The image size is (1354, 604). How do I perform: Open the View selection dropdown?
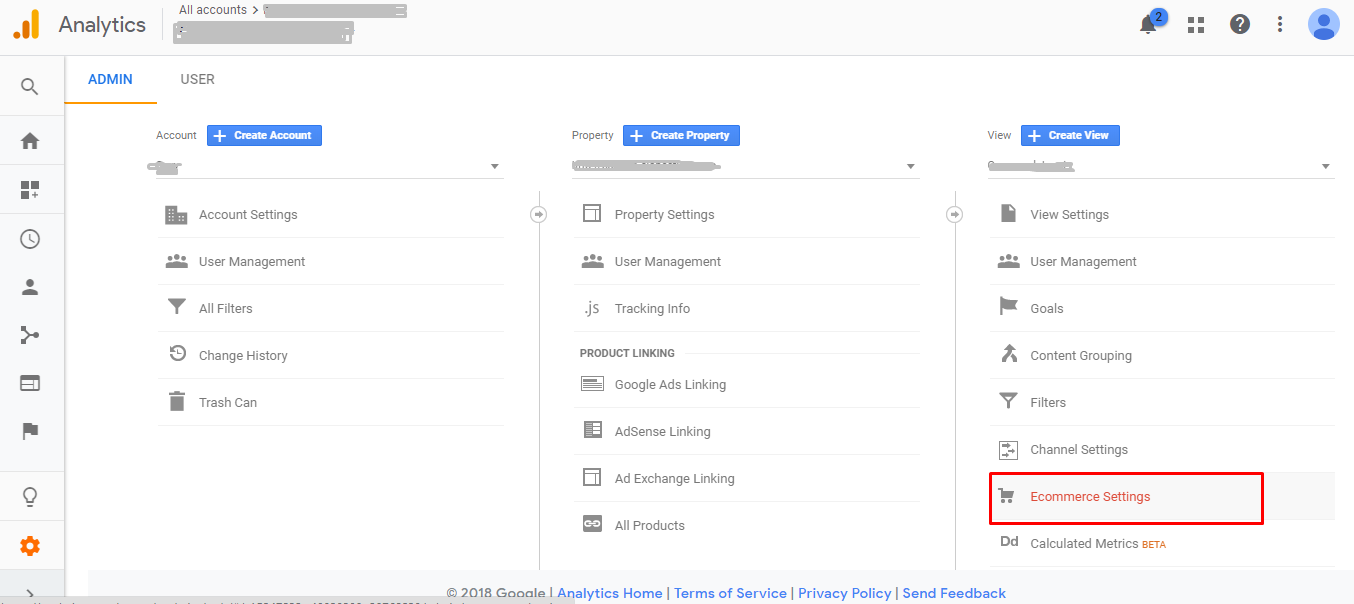coord(1161,166)
